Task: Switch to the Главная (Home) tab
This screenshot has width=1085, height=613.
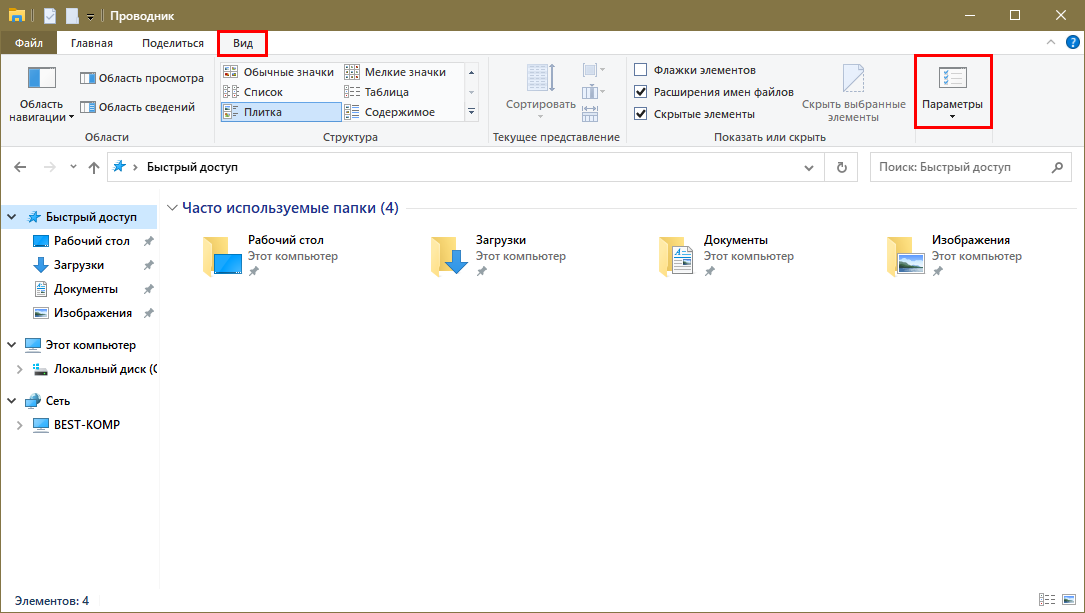Action: click(92, 43)
